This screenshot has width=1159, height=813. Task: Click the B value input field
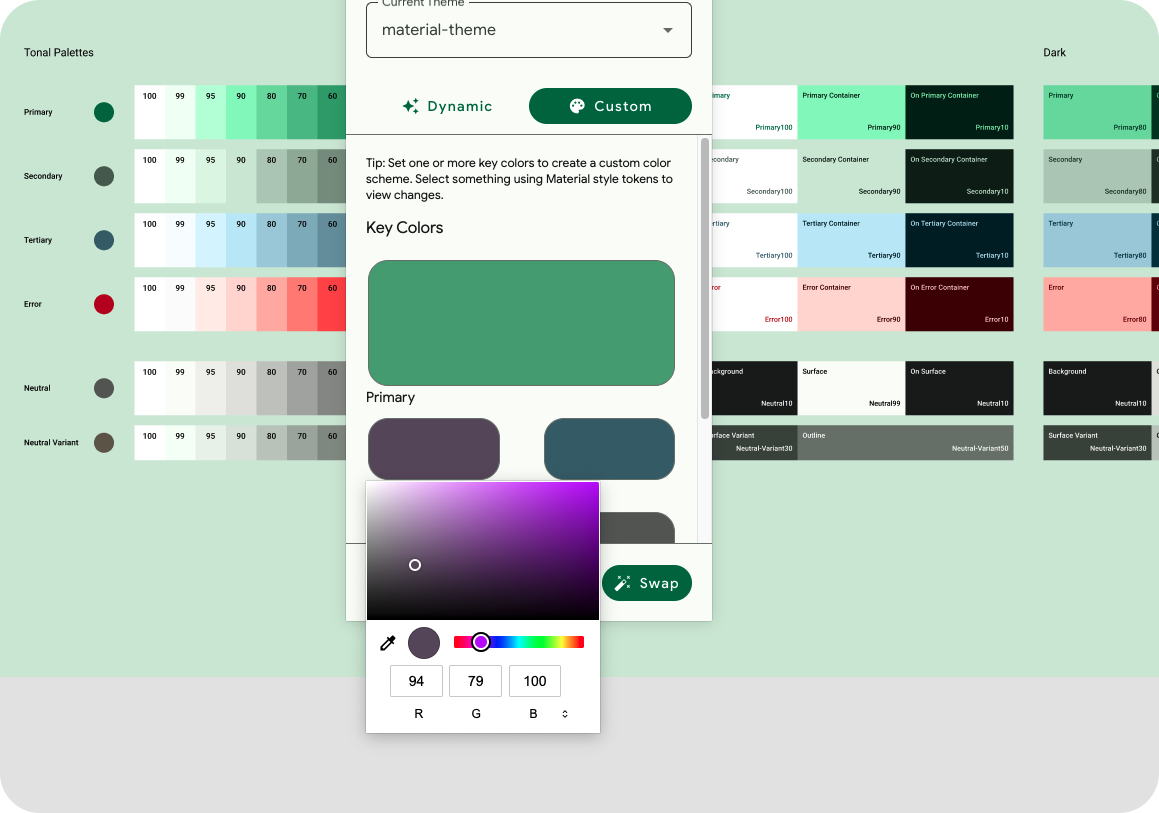point(535,681)
